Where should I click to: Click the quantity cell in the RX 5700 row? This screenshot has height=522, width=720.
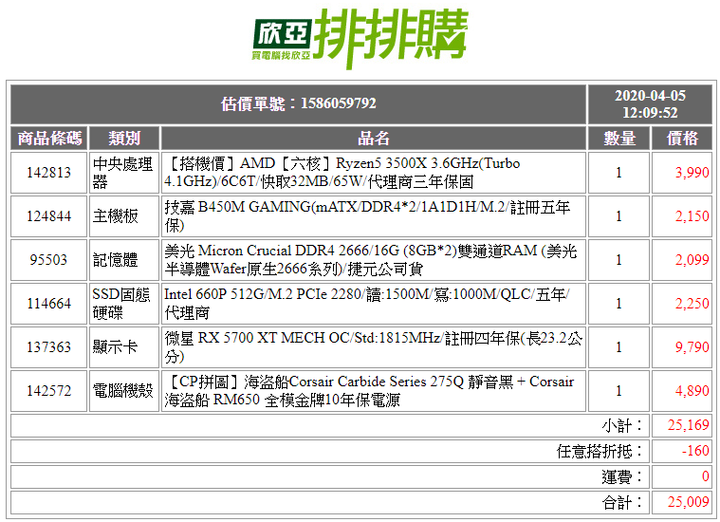point(619,347)
